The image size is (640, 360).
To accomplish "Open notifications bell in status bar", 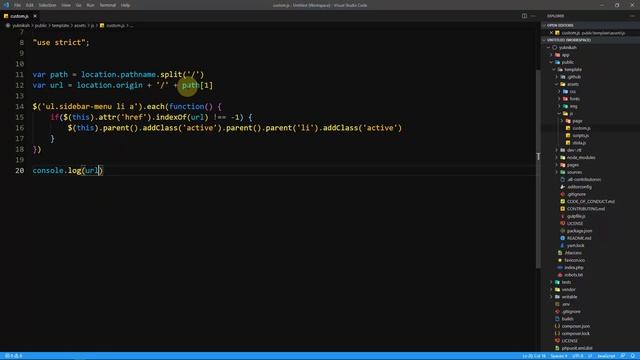I will click(x=633, y=356).
